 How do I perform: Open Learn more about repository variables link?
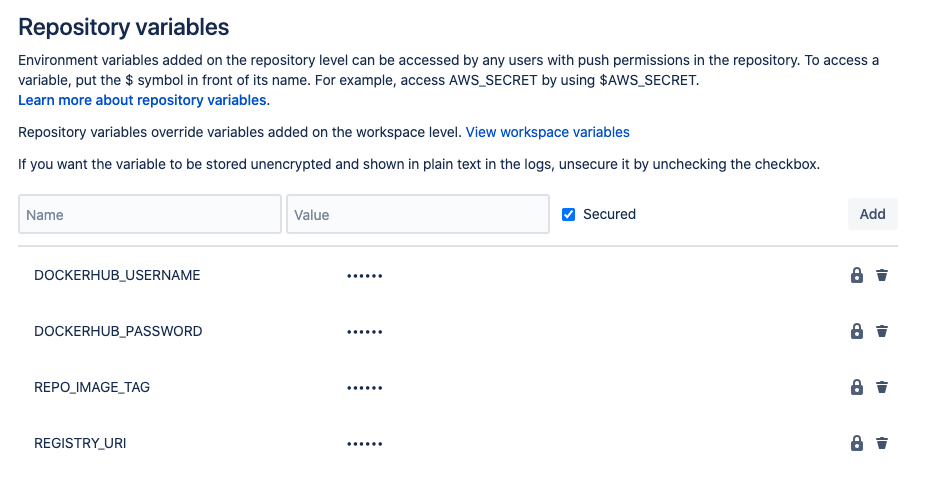pos(142,100)
